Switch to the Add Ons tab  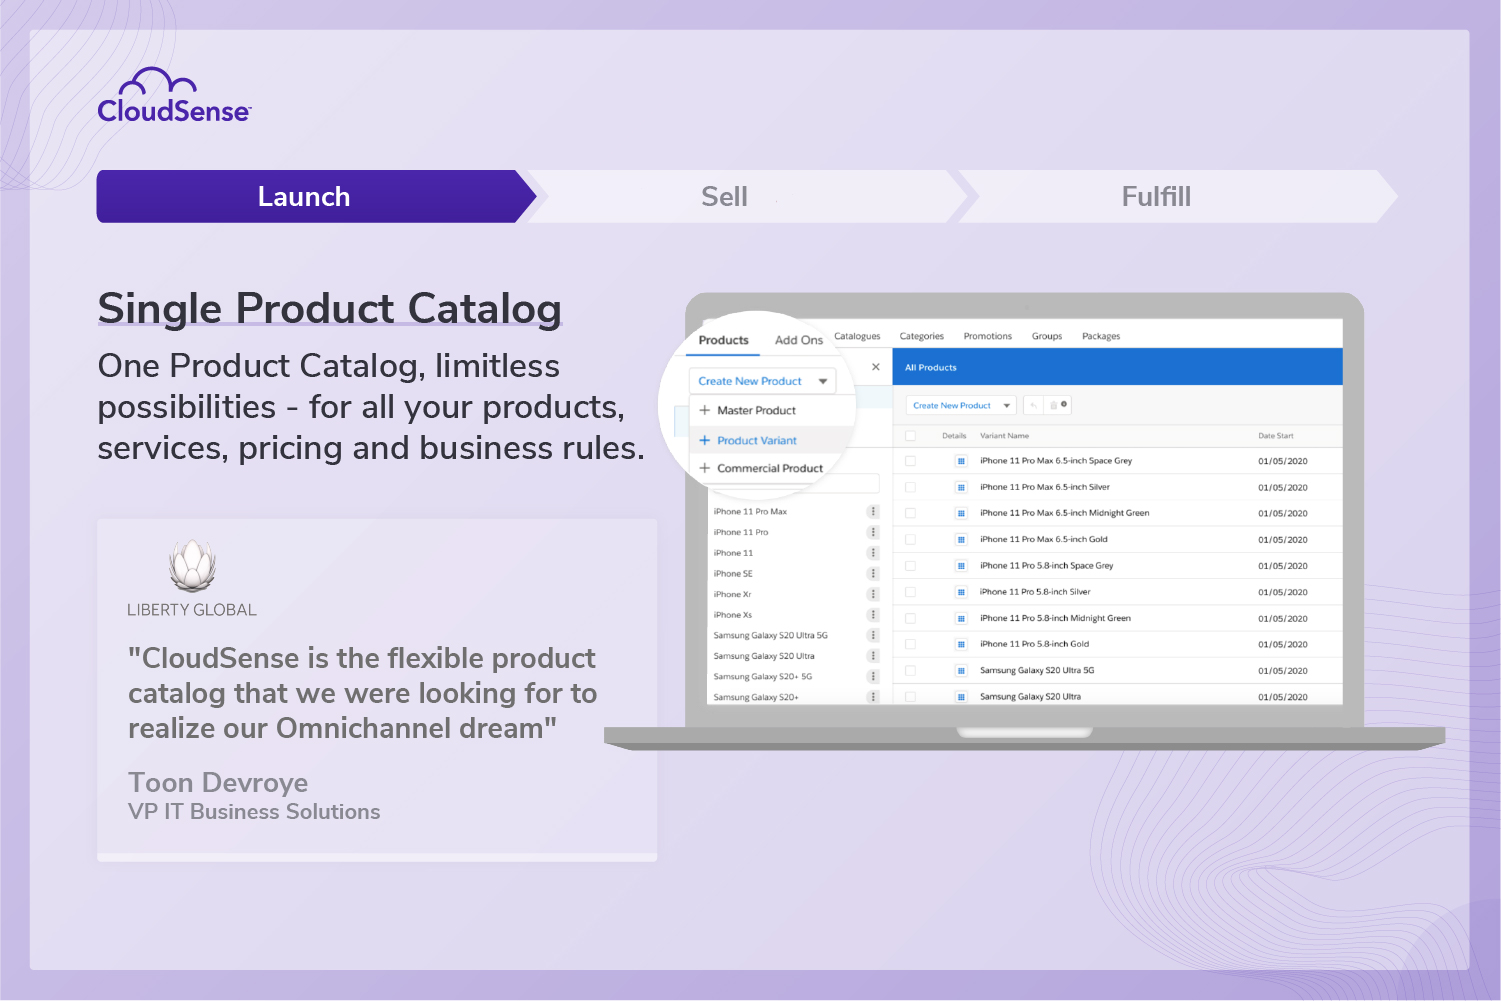click(797, 339)
